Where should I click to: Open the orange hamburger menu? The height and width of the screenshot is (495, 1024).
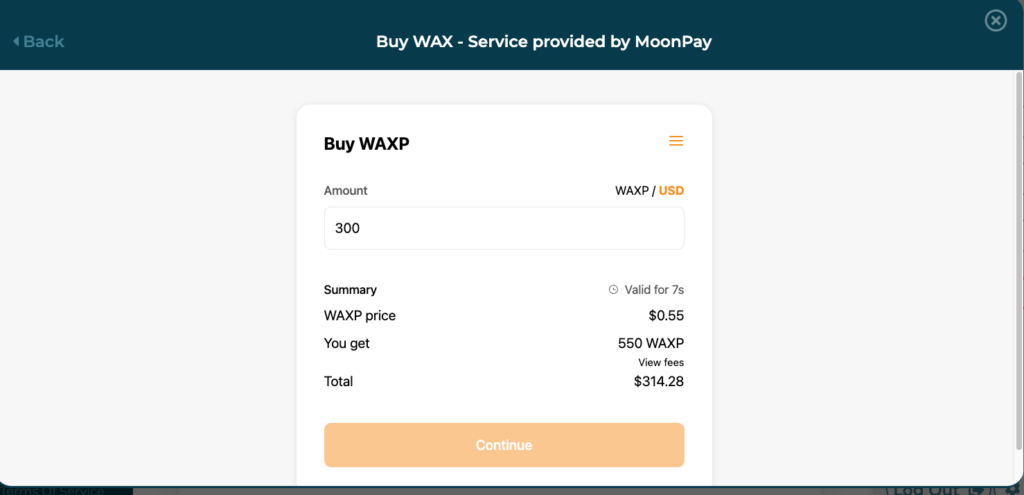(676, 141)
